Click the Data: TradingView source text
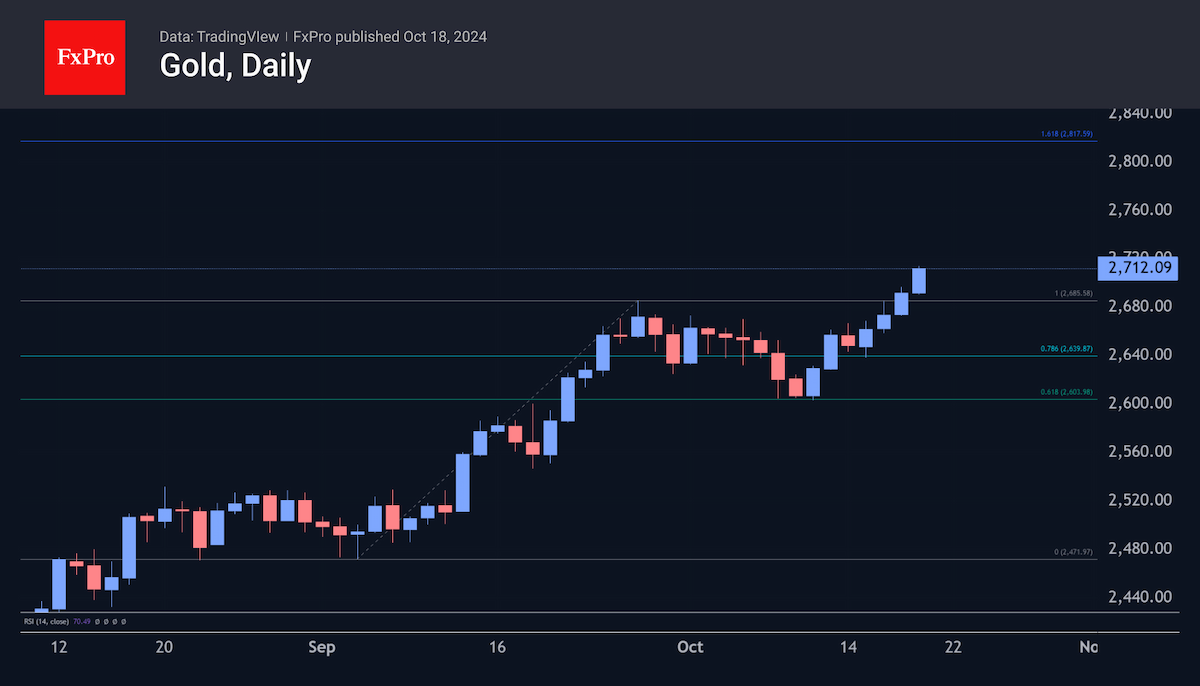Viewport: 1200px width, 686px height. 219,36
